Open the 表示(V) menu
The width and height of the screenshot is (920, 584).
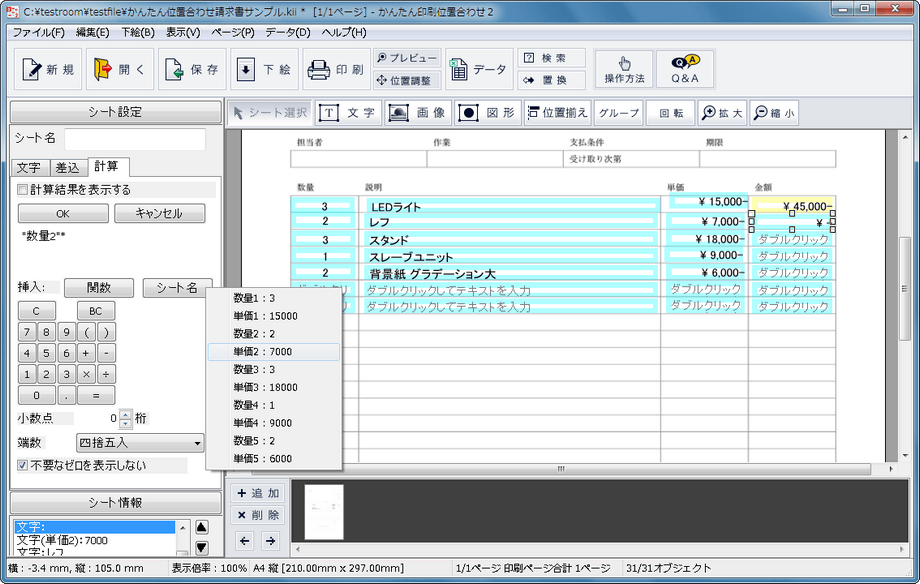coord(183,32)
